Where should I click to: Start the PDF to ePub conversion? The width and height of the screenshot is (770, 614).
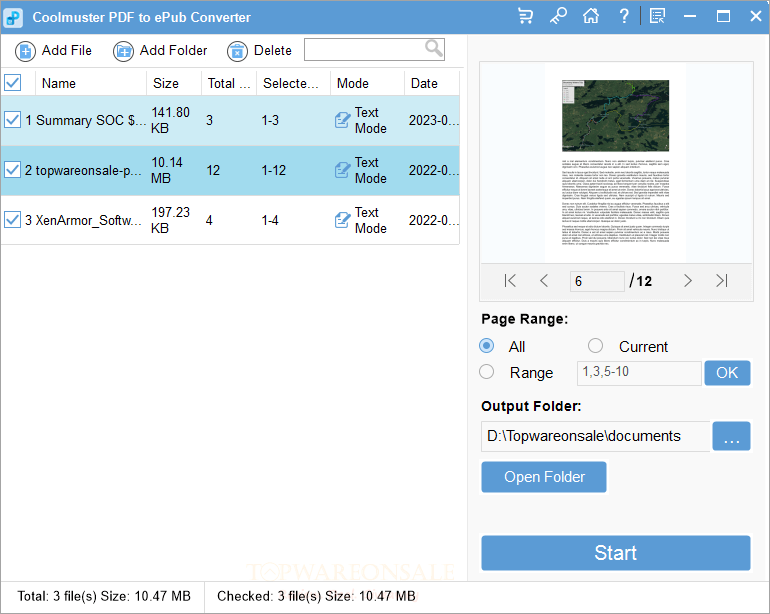point(616,553)
